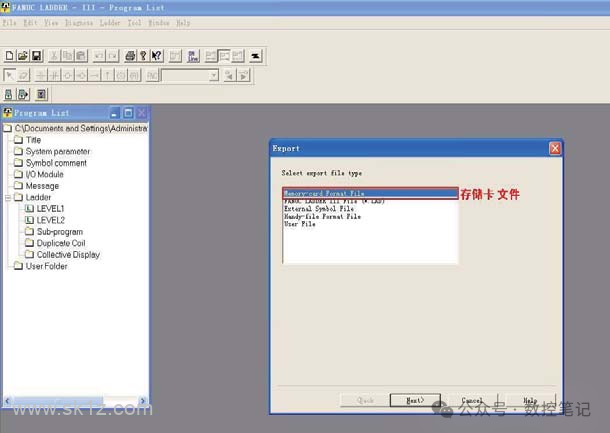Select LEVEL2 ladder program
This screenshot has width=610, height=433.
pyautogui.click(x=50, y=220)
